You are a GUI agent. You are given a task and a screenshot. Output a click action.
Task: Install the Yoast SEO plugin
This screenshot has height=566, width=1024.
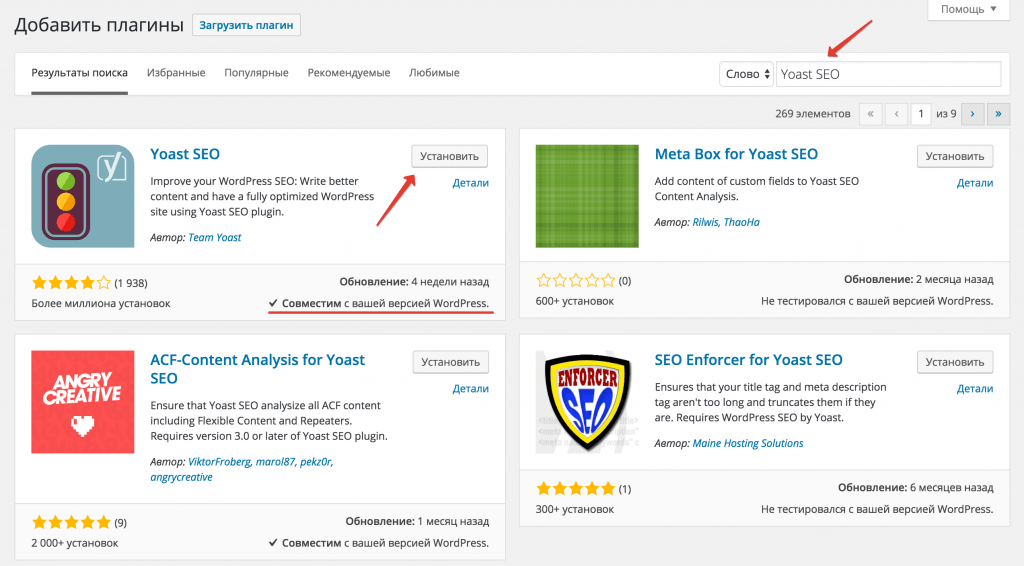coord(449,156)
